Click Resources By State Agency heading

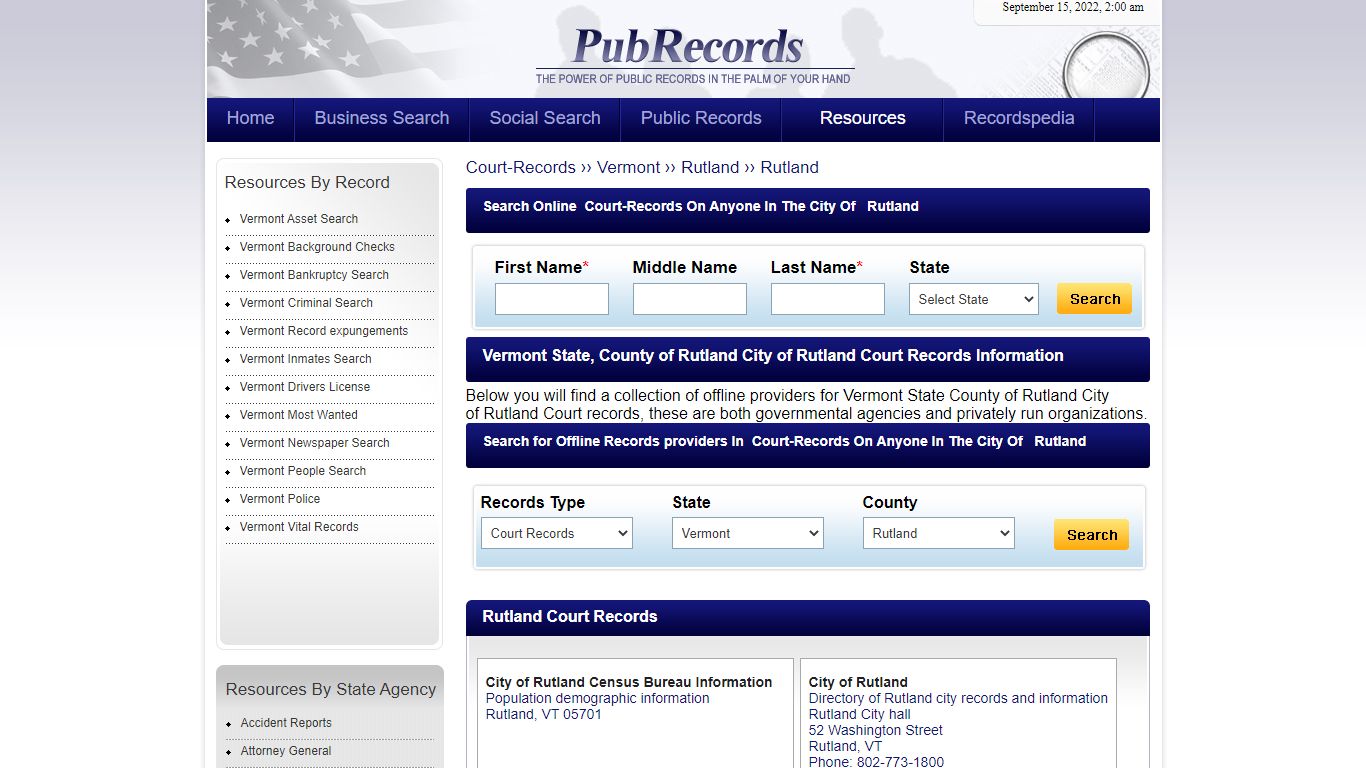[x=331, y=689]
